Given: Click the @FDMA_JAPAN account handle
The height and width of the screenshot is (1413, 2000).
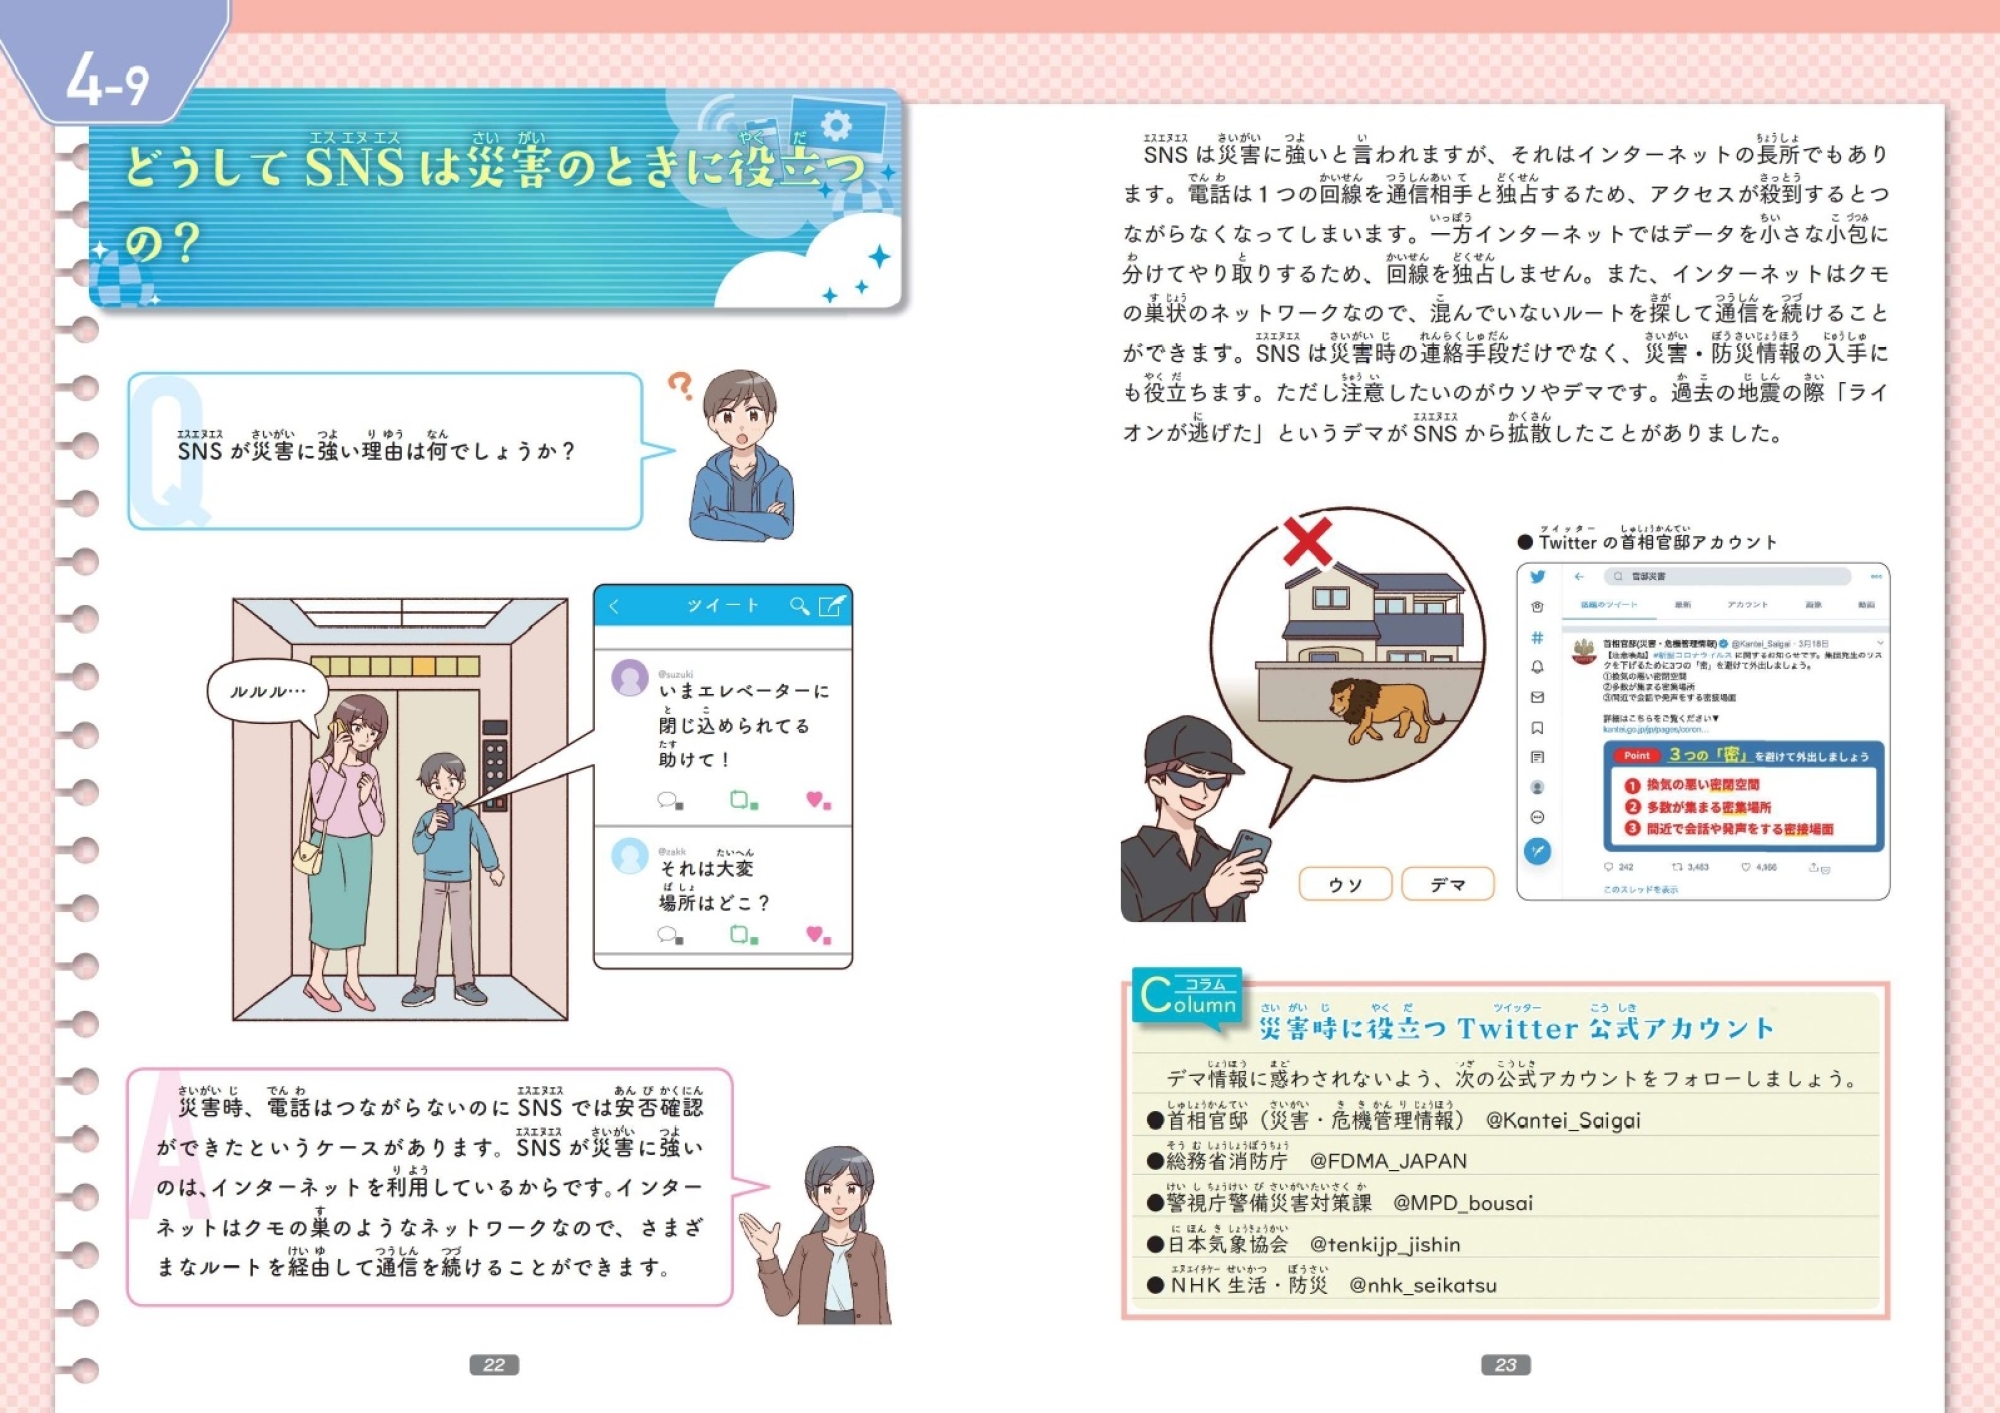Looking at the screenshot, I should pos(1388,1162).
